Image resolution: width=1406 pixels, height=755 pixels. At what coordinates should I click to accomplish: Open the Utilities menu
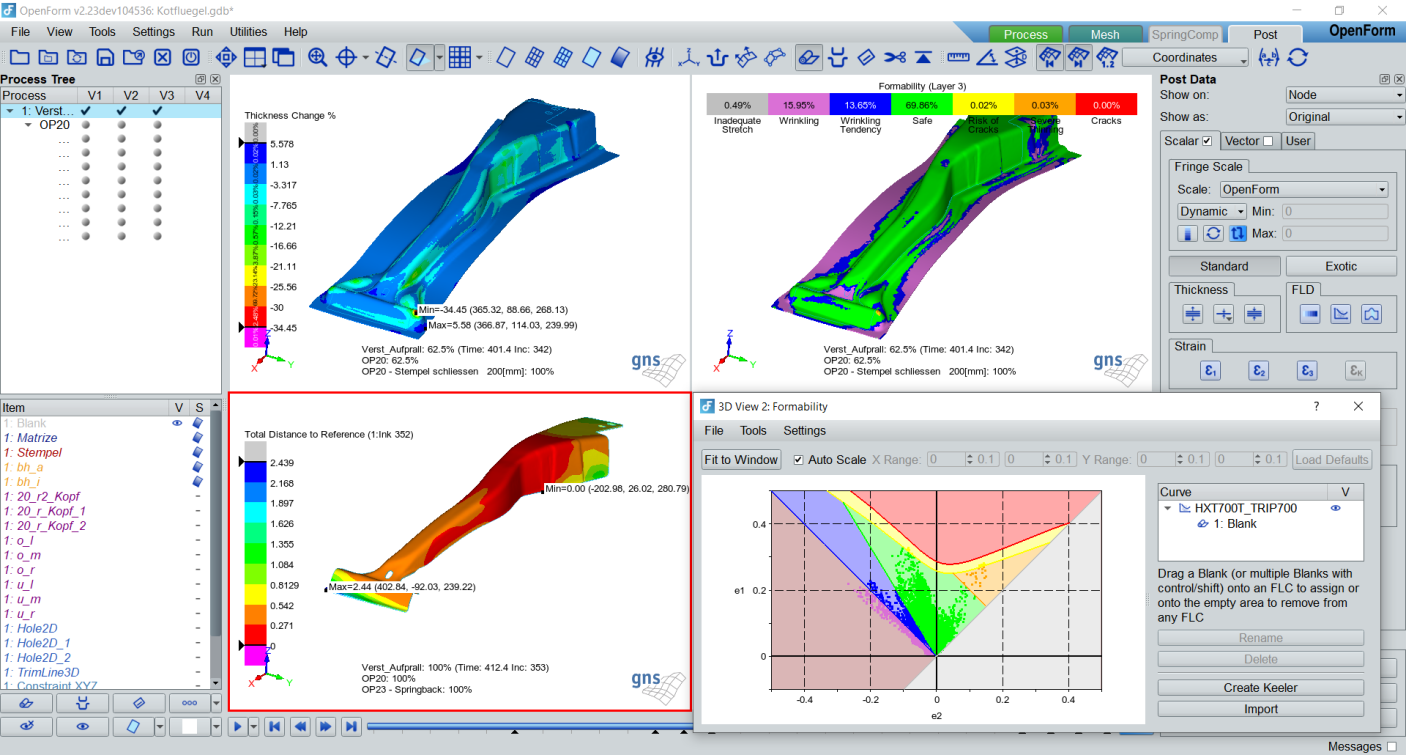249,32
